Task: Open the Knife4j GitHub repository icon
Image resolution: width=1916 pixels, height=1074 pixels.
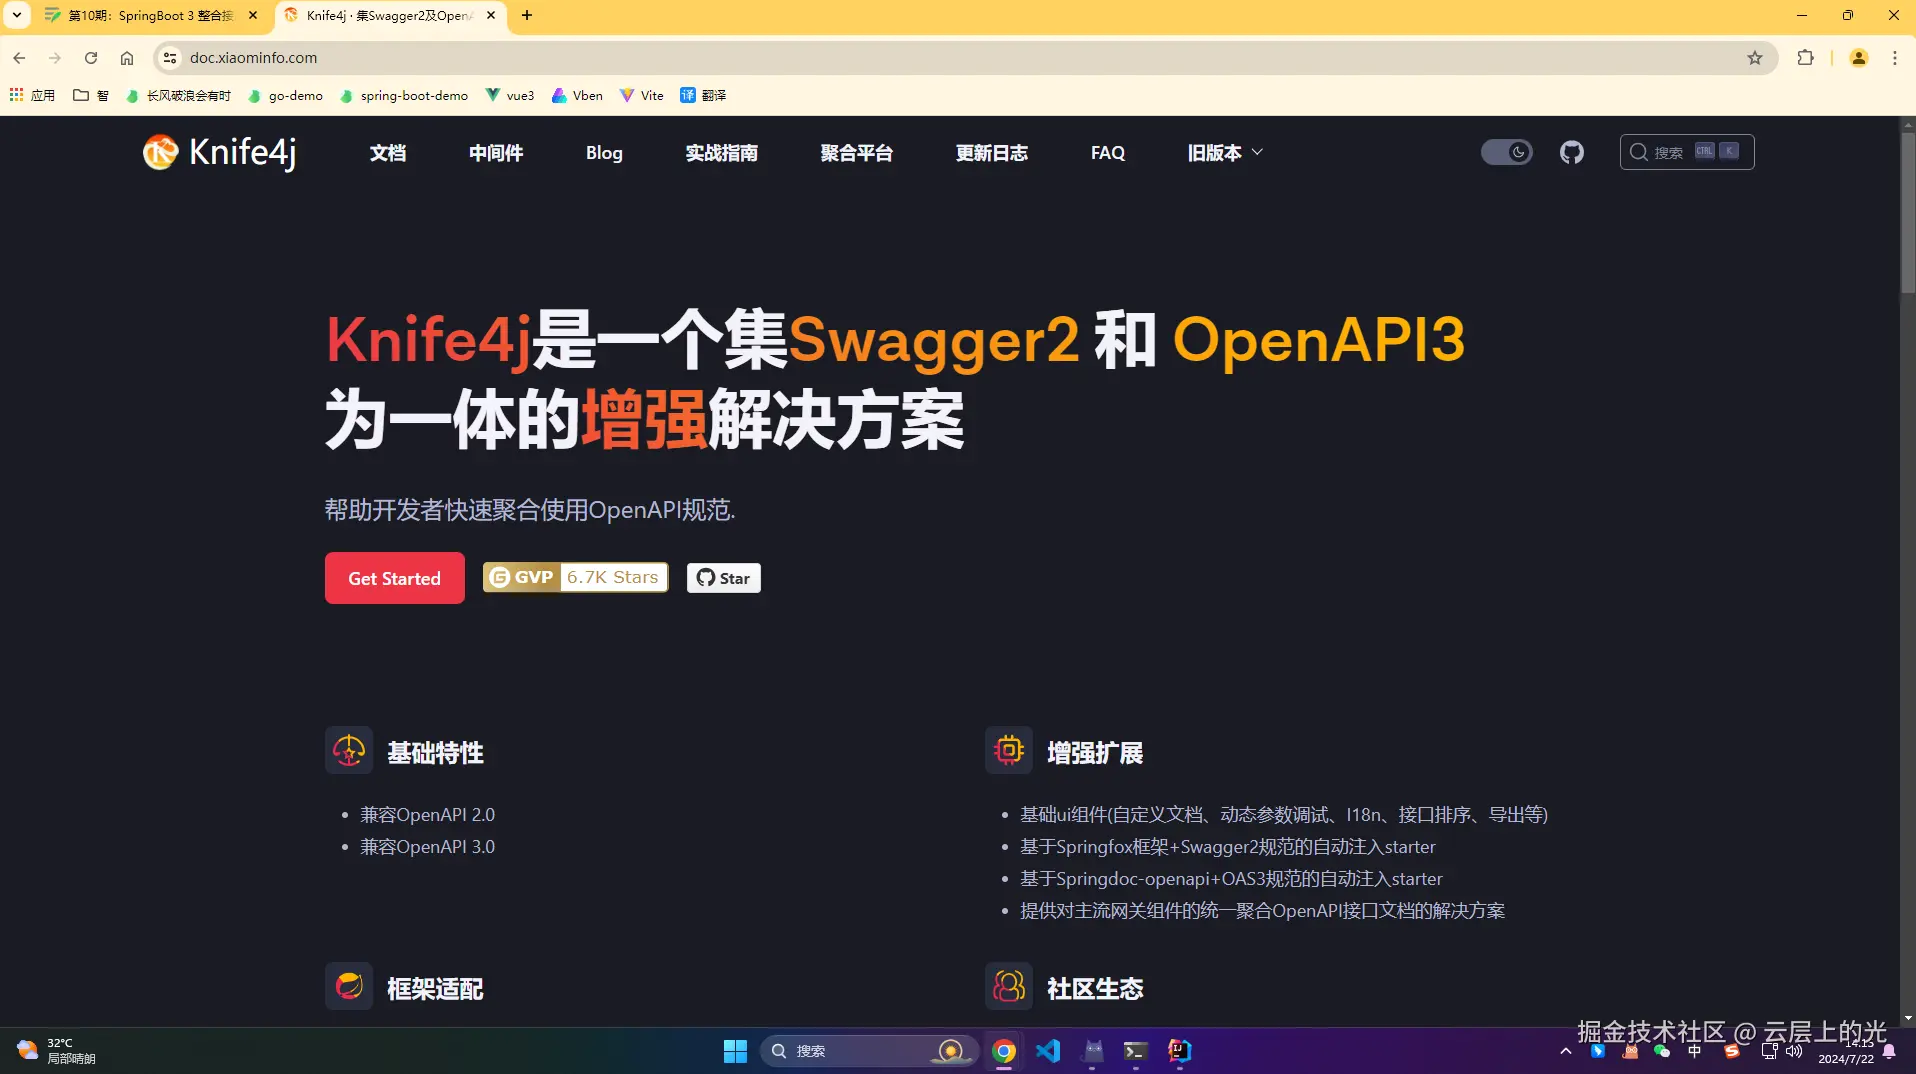Action: pyautogui.click(x=1572, y=152)
